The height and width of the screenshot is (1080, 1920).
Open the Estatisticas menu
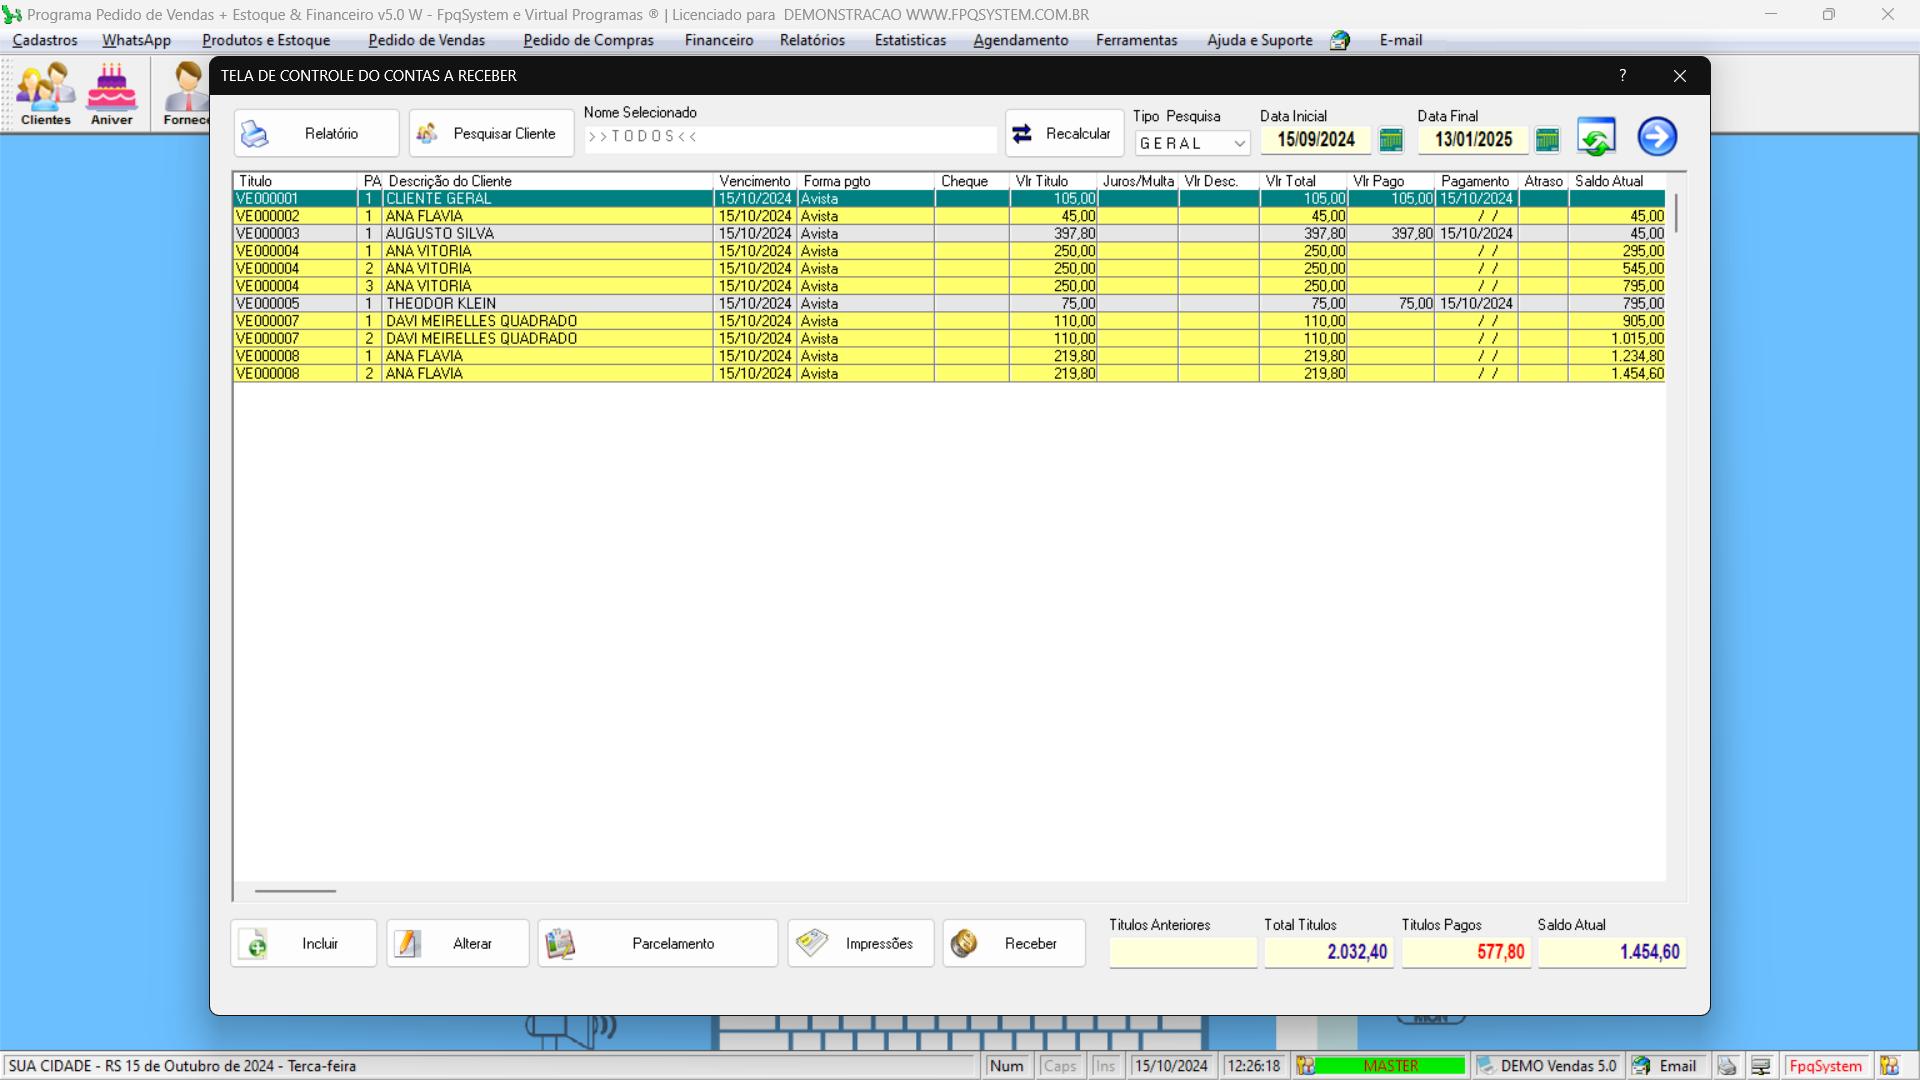[910, 40]
